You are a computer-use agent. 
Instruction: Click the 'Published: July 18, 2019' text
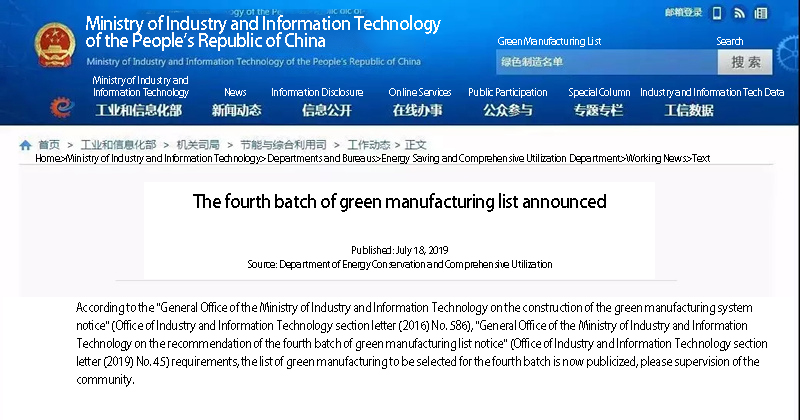point(399,250)
